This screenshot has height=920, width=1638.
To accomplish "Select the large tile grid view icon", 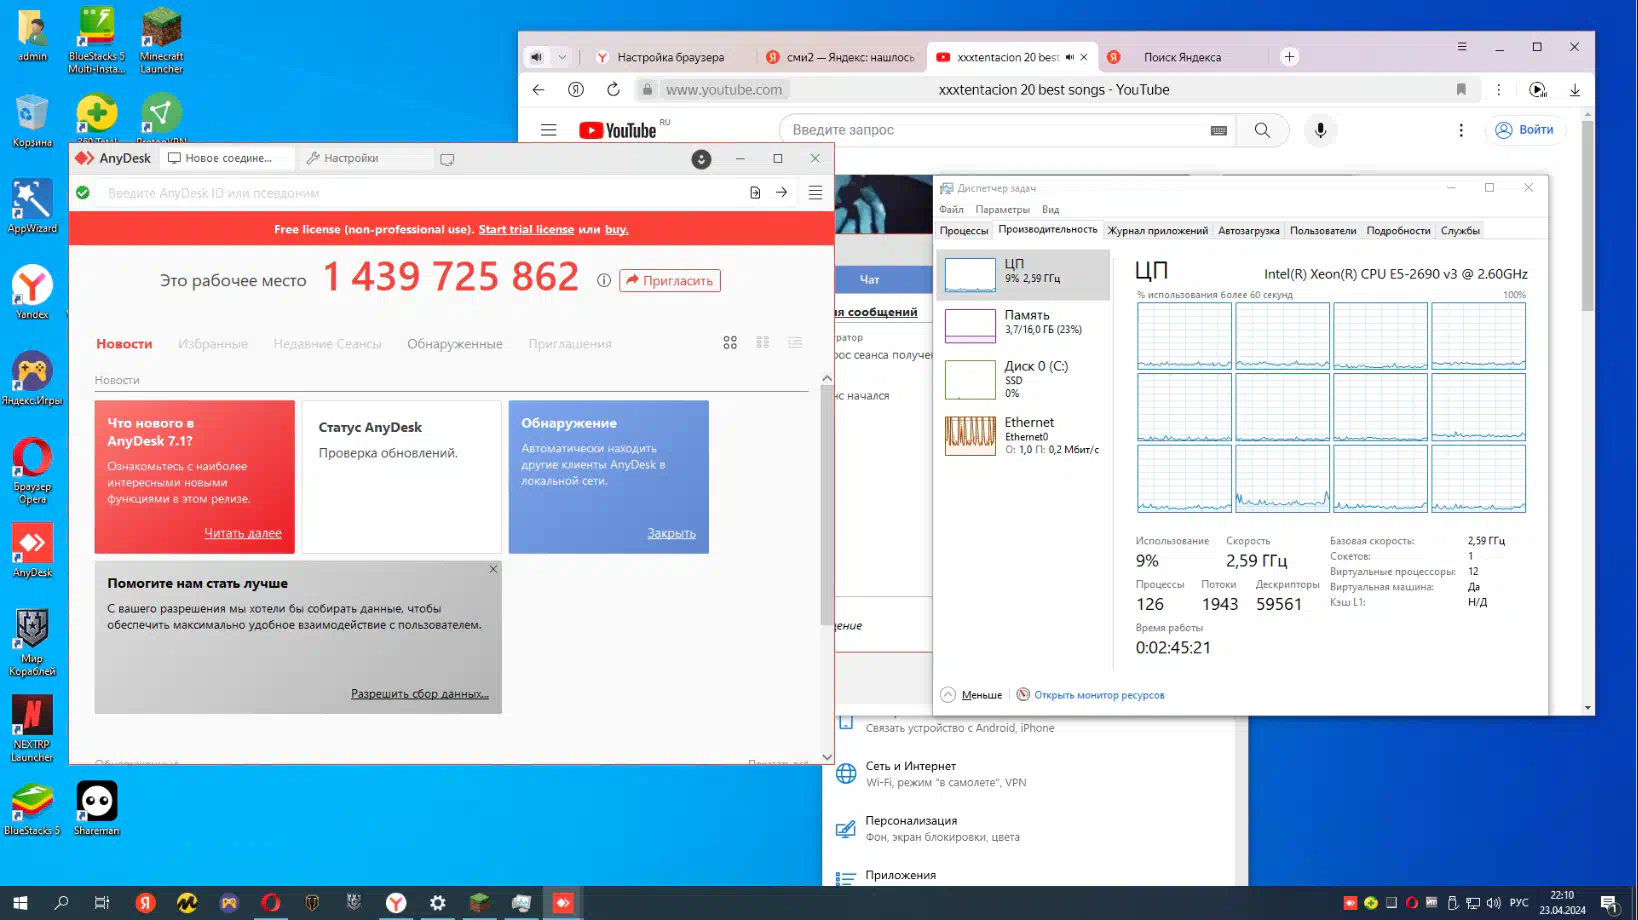I will pyautogui.click(x=730, y=343).
